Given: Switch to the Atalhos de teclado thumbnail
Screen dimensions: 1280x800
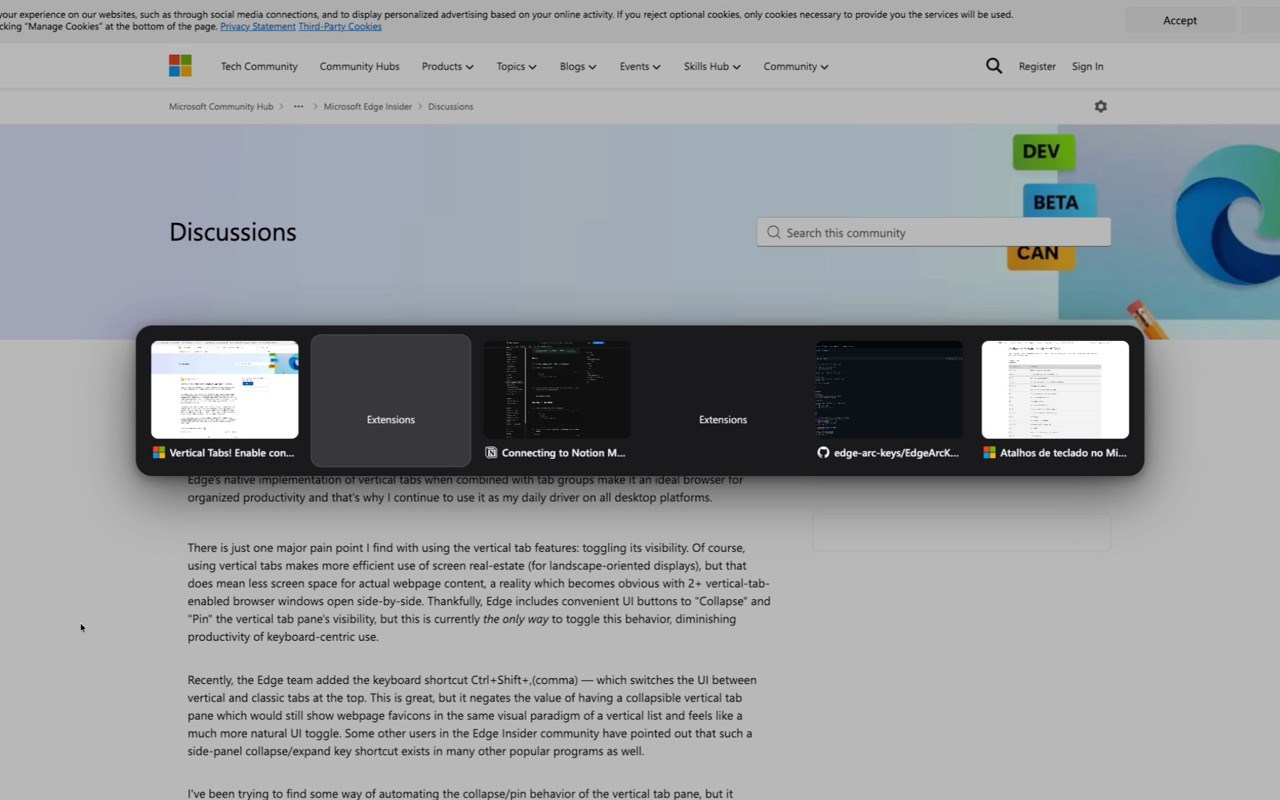Looking at the screenshot, I should pos(1055,390).
